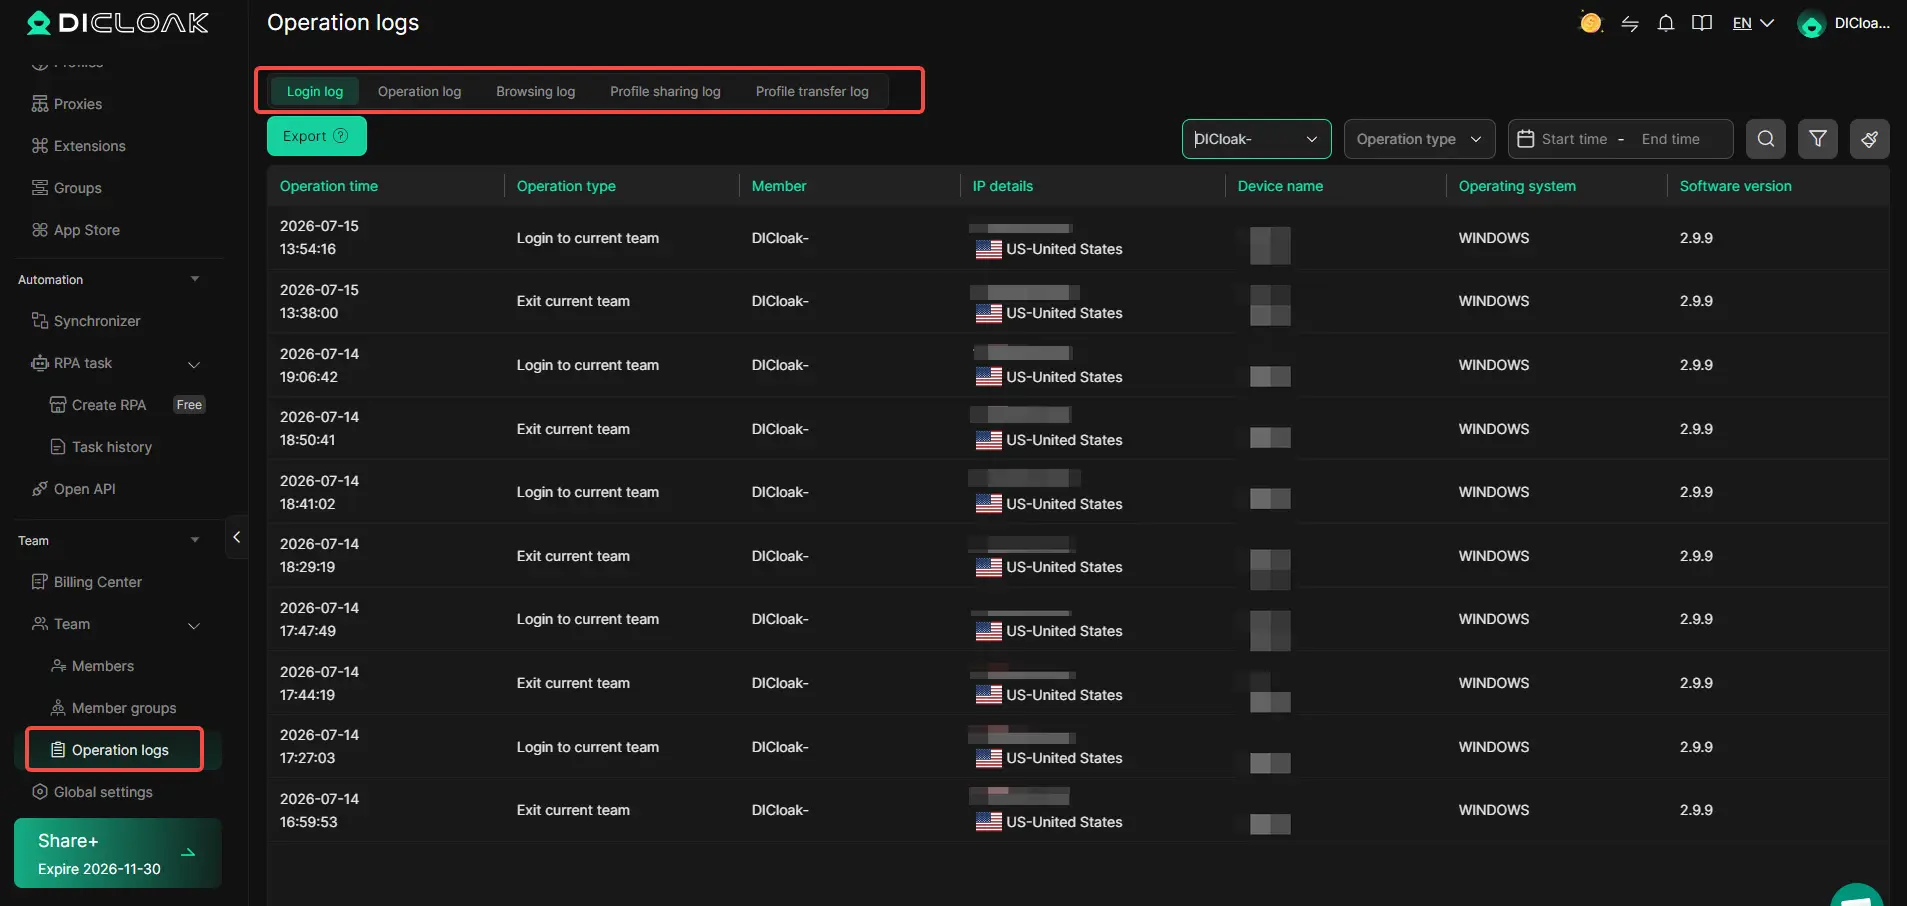Image resolution: width=1907 pixels, height=906 pixels.
Task: Click the Export button
Action: pos(317,136)
